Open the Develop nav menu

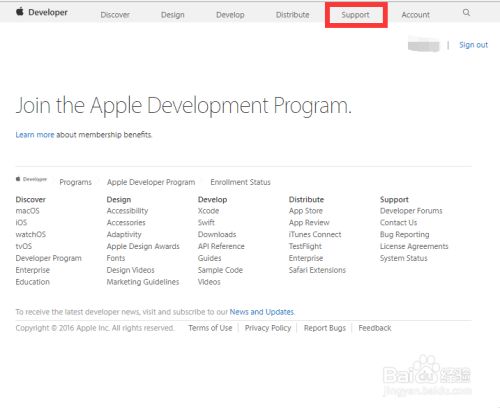230,15
